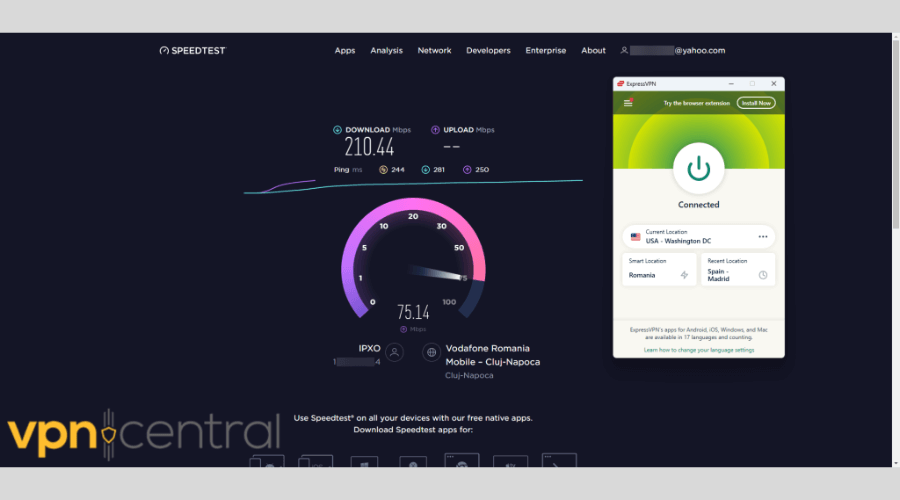Toggle the ExpressVPN power connection button

click(698, 168)
